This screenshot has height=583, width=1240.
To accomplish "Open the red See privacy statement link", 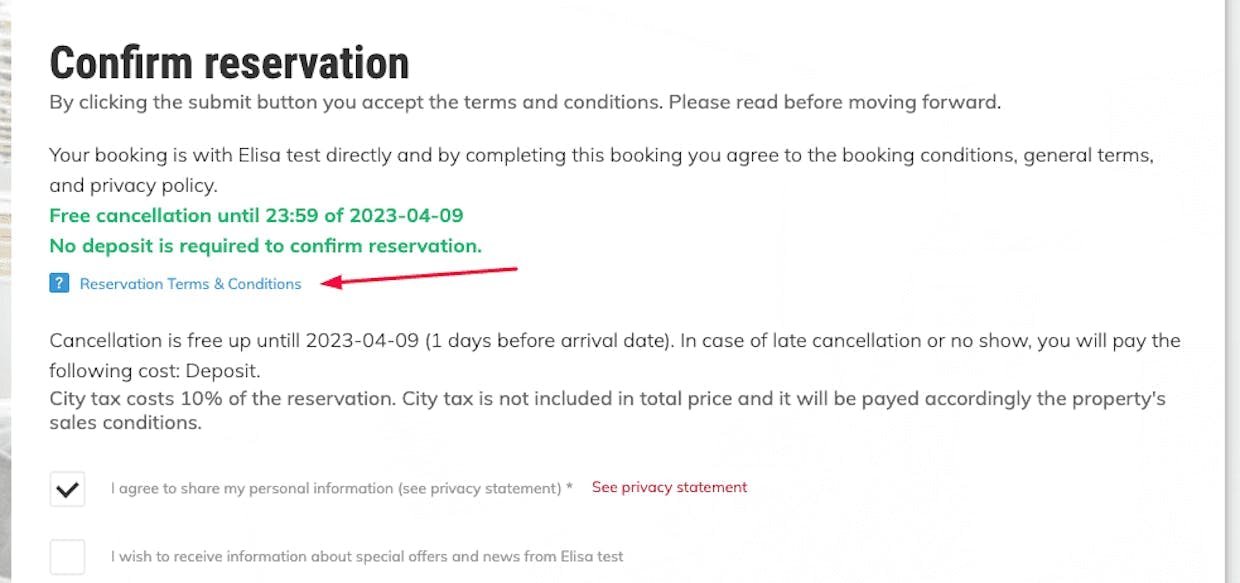I will (669, 487).
